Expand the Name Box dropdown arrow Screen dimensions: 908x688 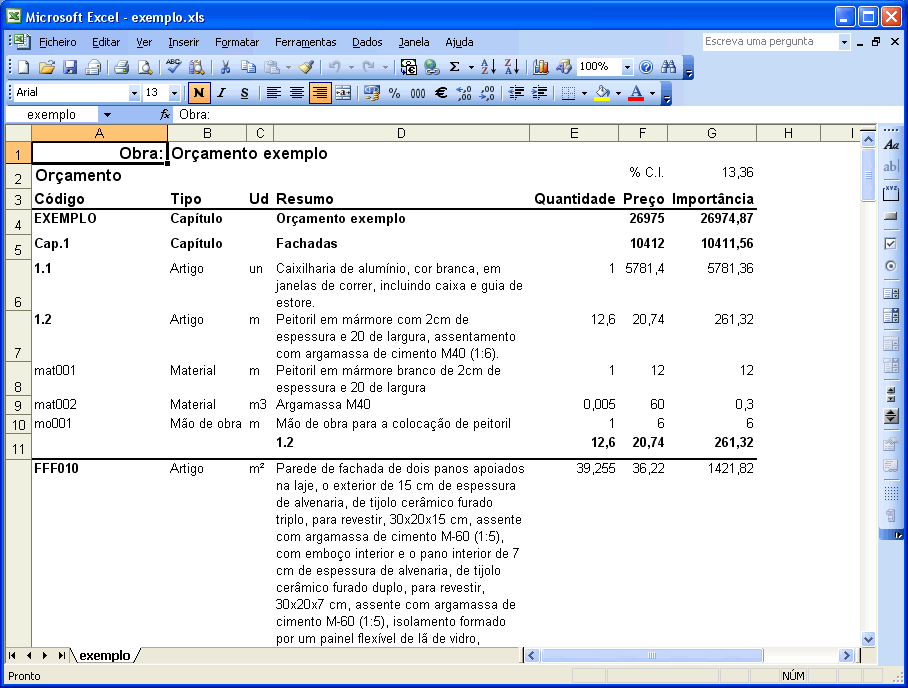click(x=107, y=115)
